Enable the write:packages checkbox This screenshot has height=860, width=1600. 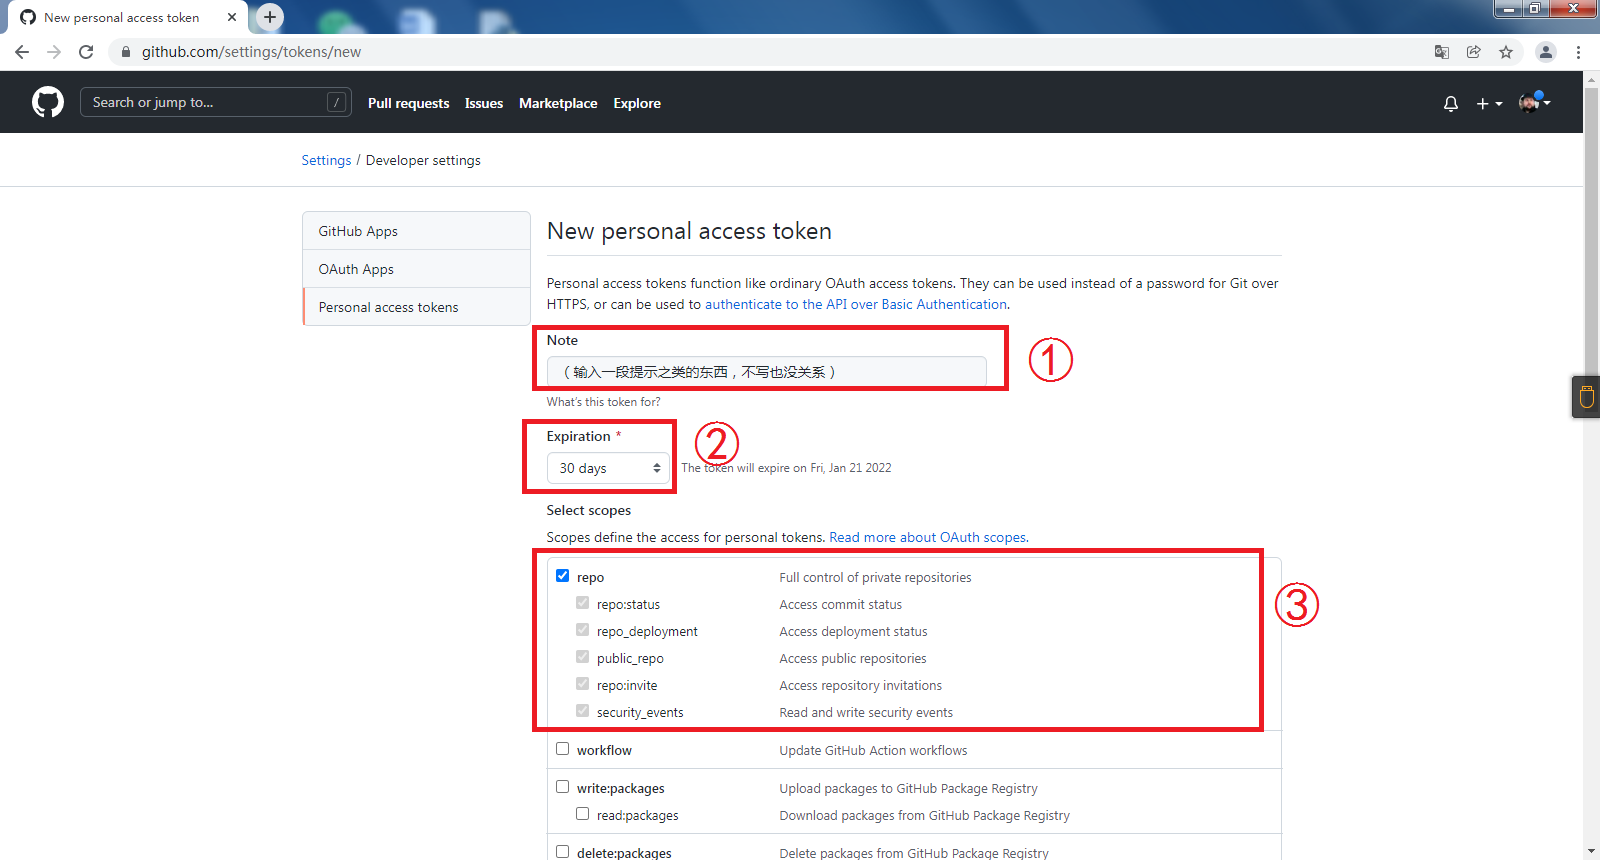[x=563, y=787]
